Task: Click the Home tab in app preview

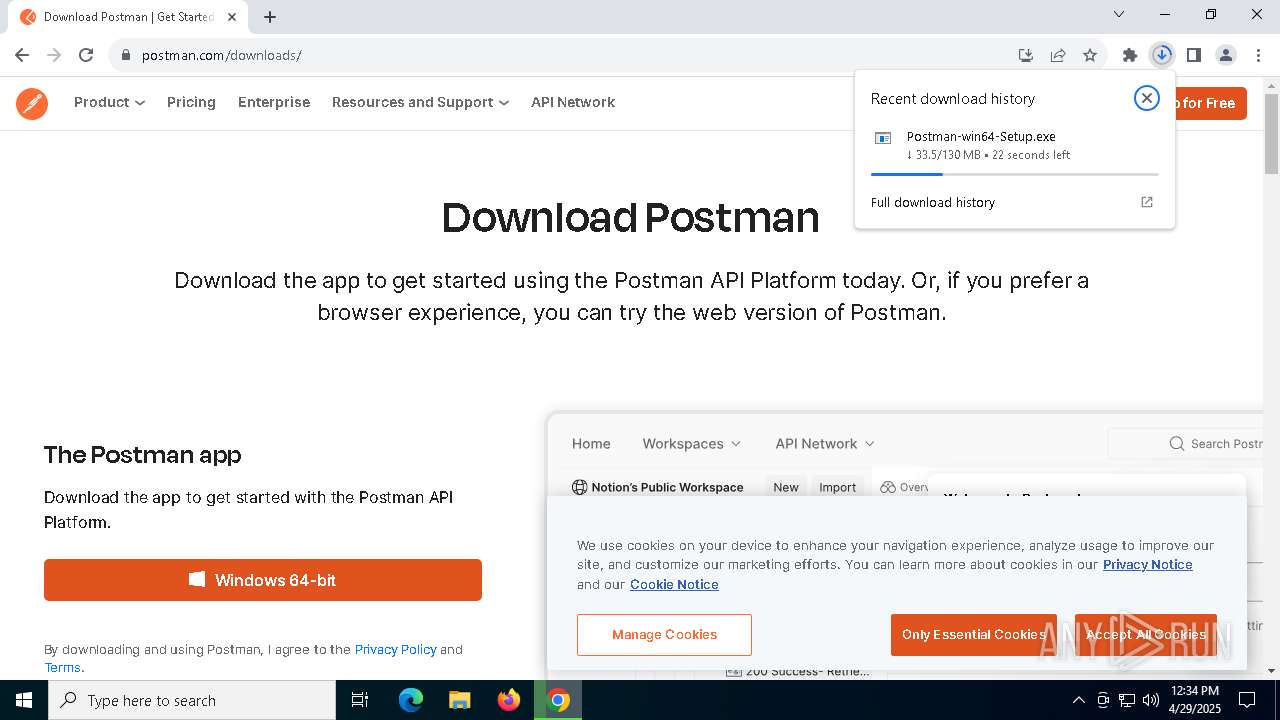Action: click(x=591, y=443)
